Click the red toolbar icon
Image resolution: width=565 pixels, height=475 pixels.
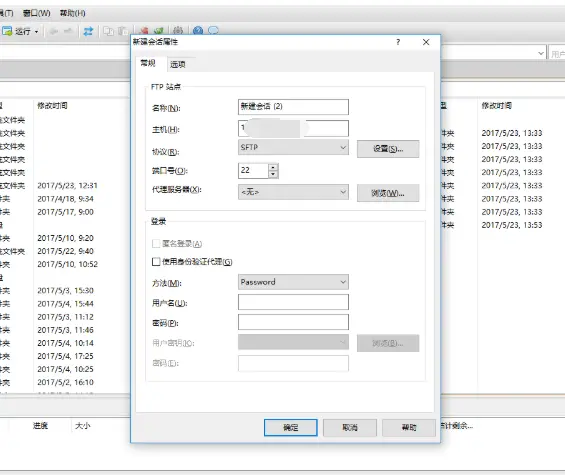coord(144,30)
